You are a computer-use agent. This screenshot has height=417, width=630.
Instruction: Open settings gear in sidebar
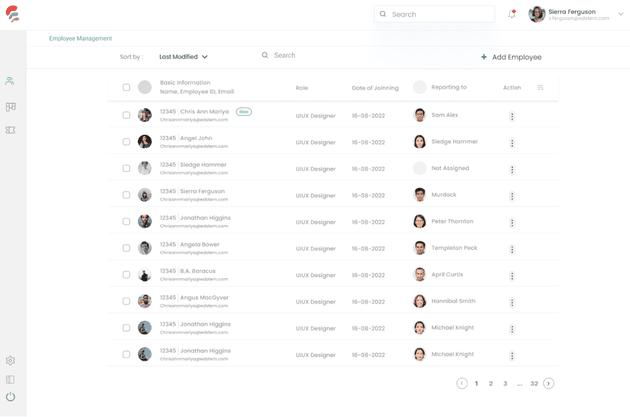click(x=10, y=361)
